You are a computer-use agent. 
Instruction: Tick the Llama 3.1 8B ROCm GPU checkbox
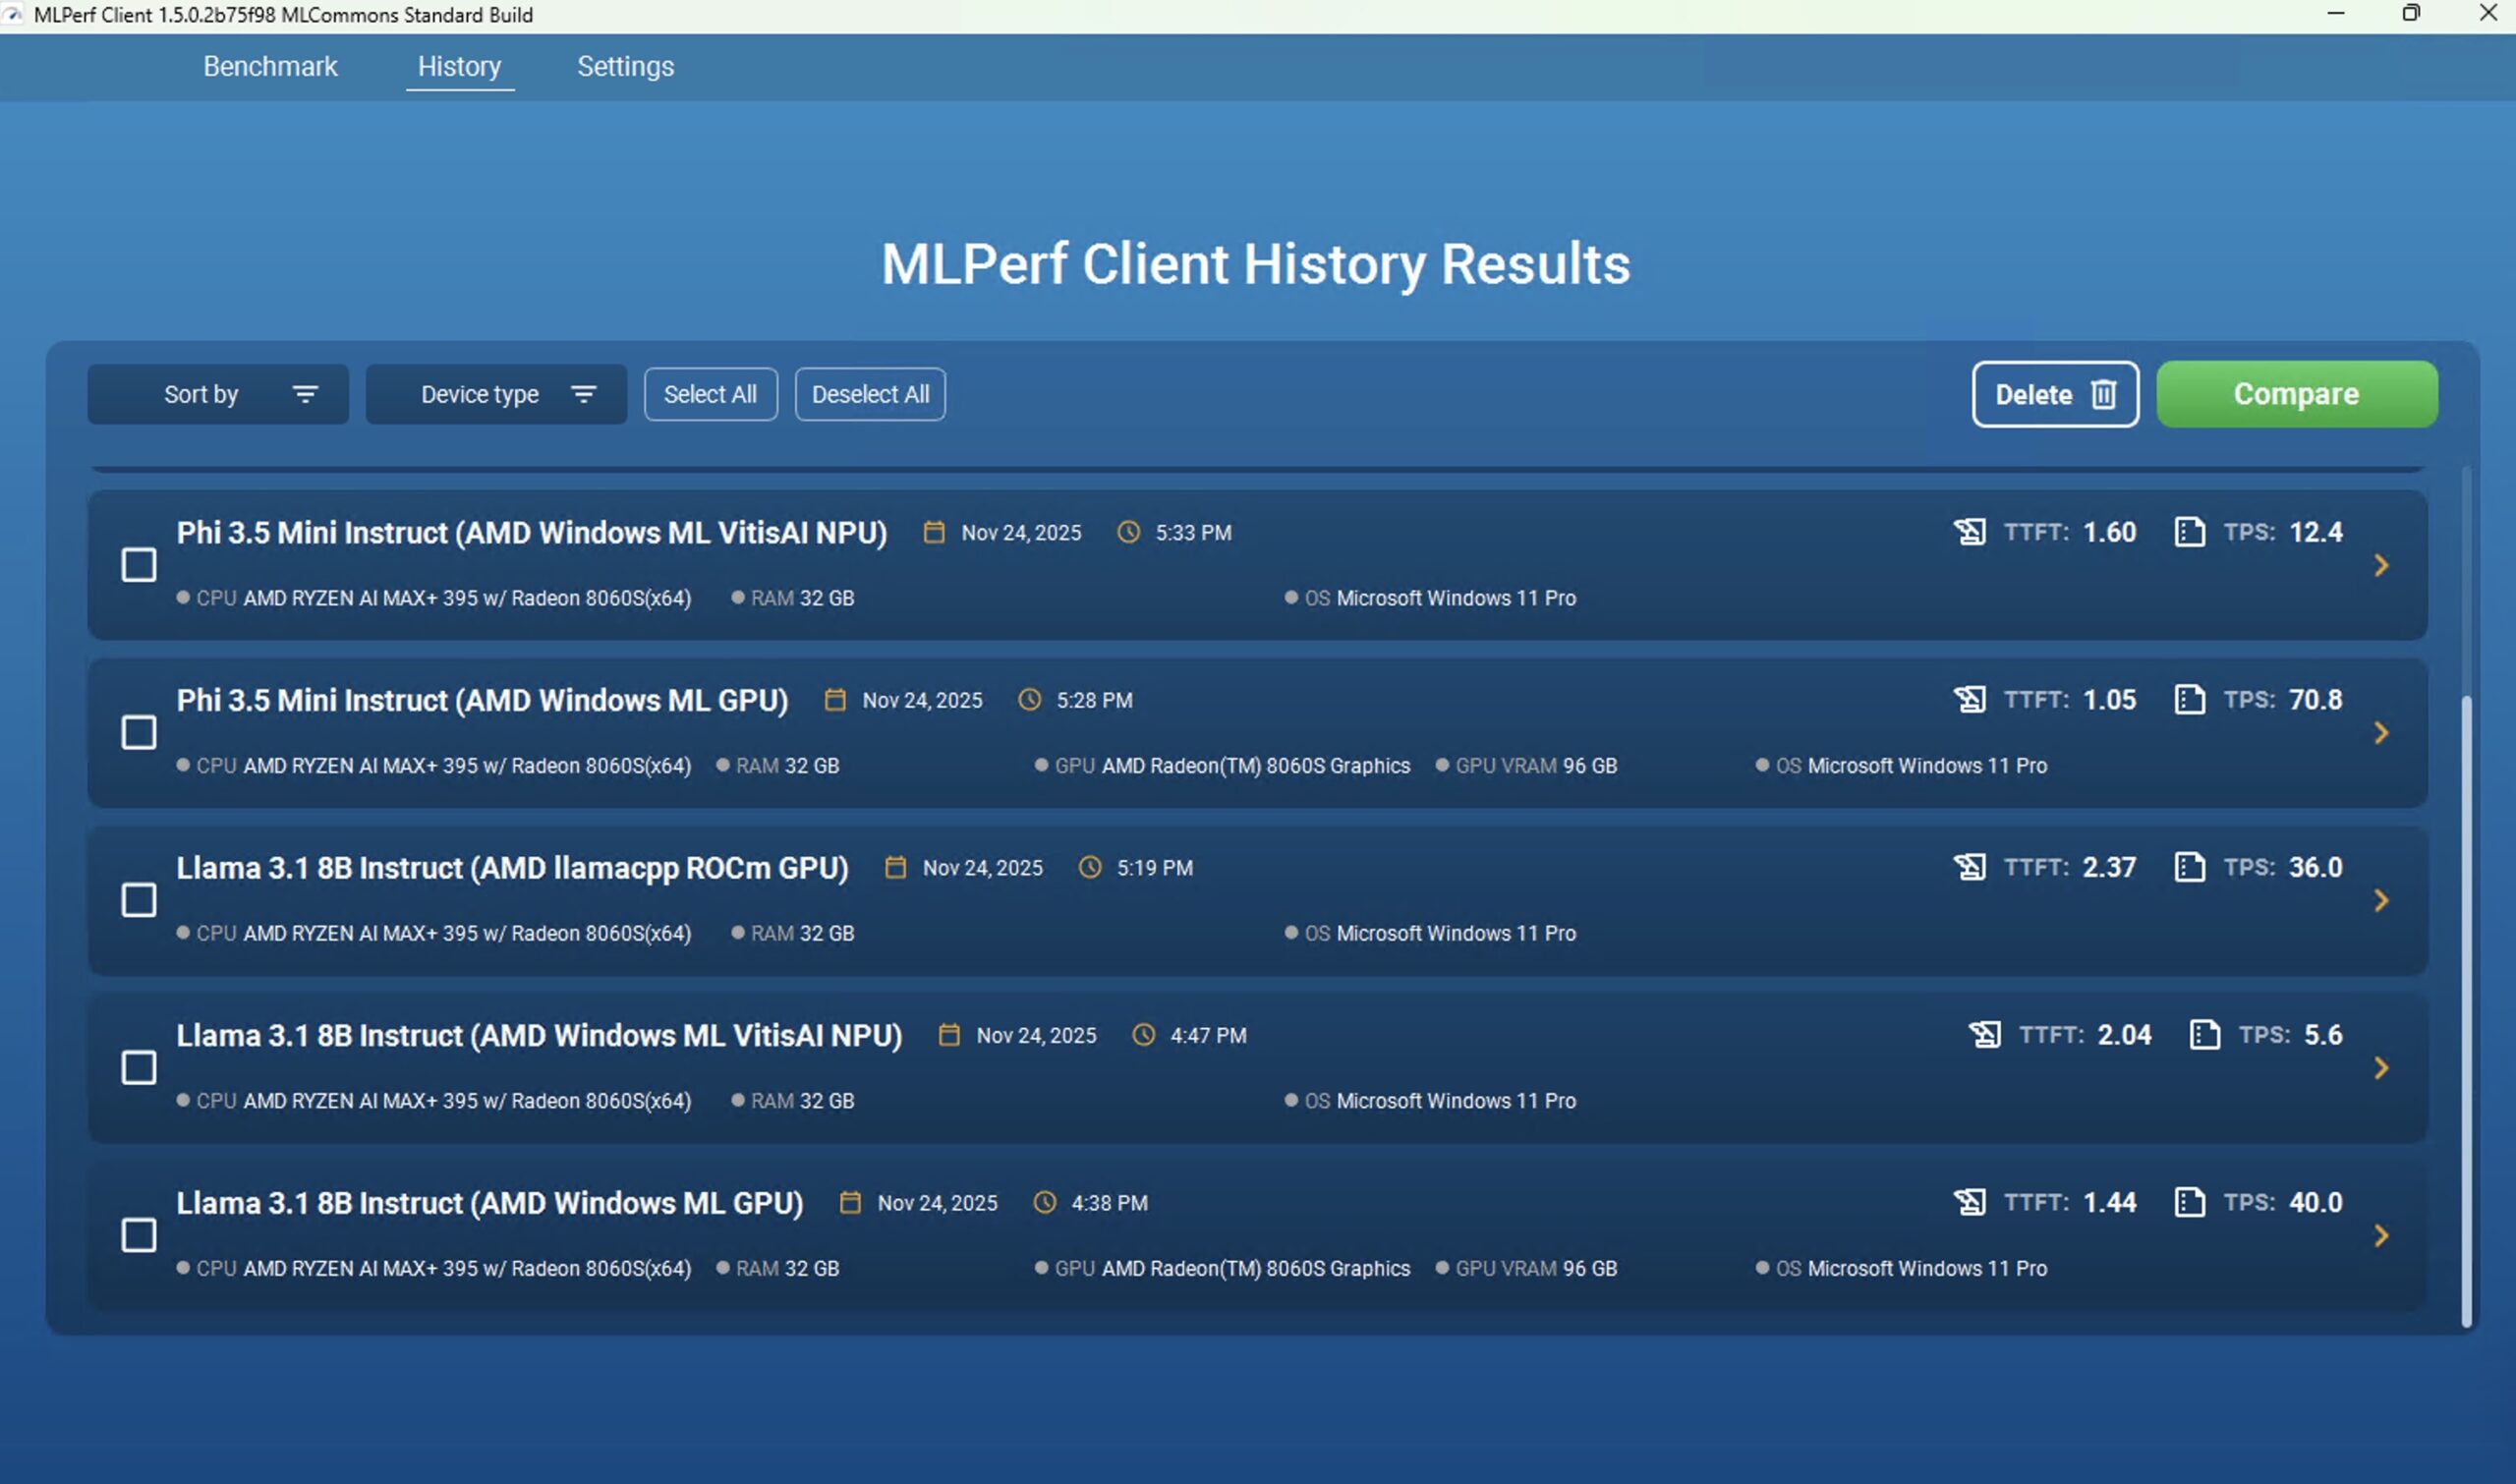point(139,900)
